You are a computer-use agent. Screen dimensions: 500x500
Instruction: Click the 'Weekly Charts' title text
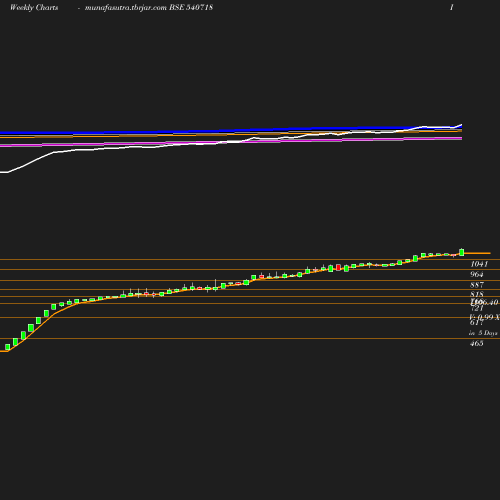click(x=34, y=7)
